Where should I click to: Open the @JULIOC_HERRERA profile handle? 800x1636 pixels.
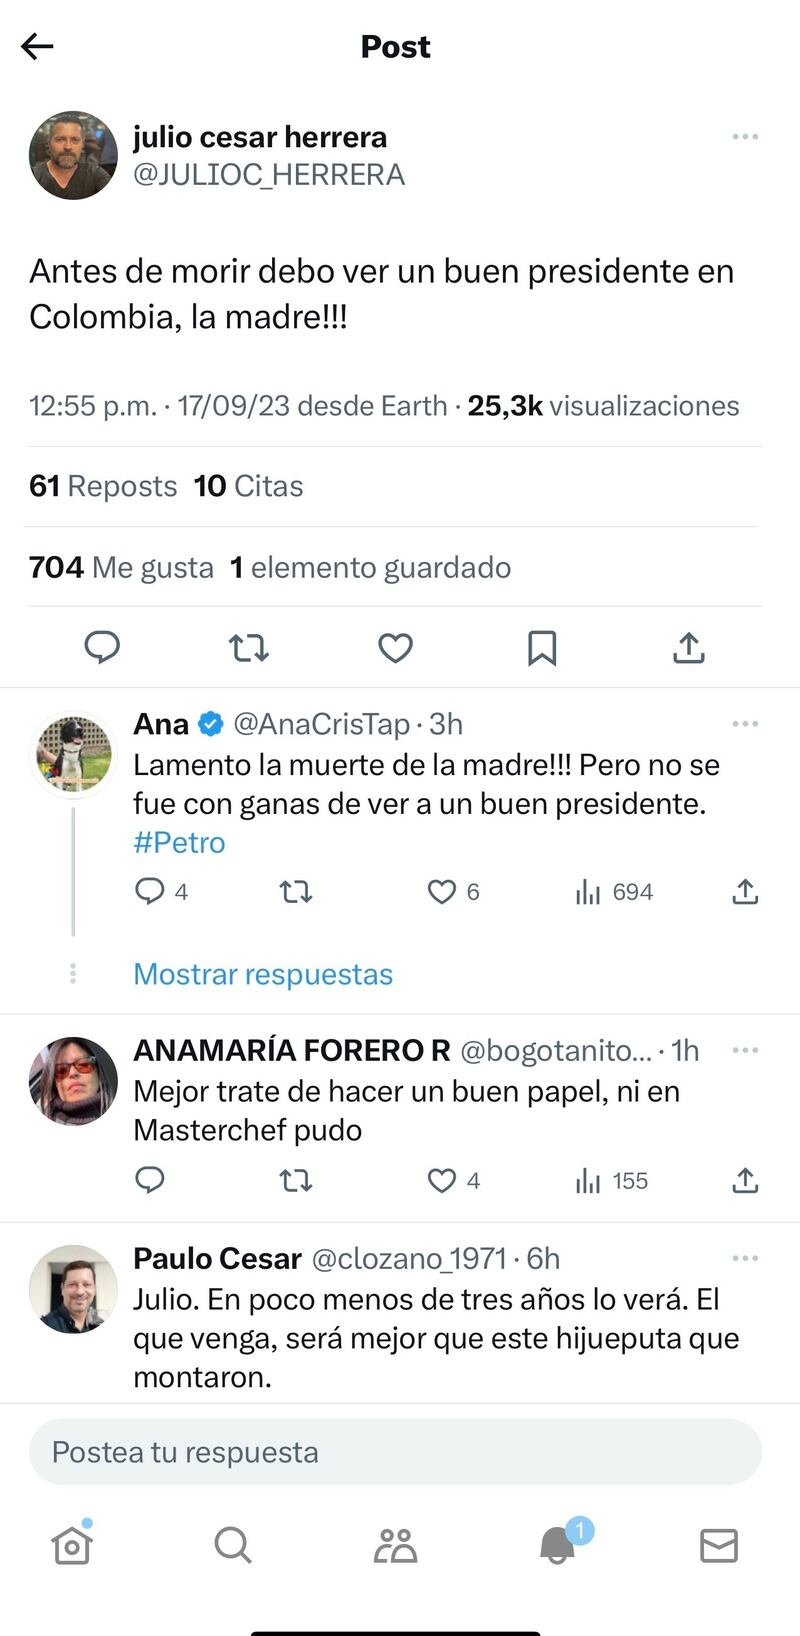click(269, 175)
